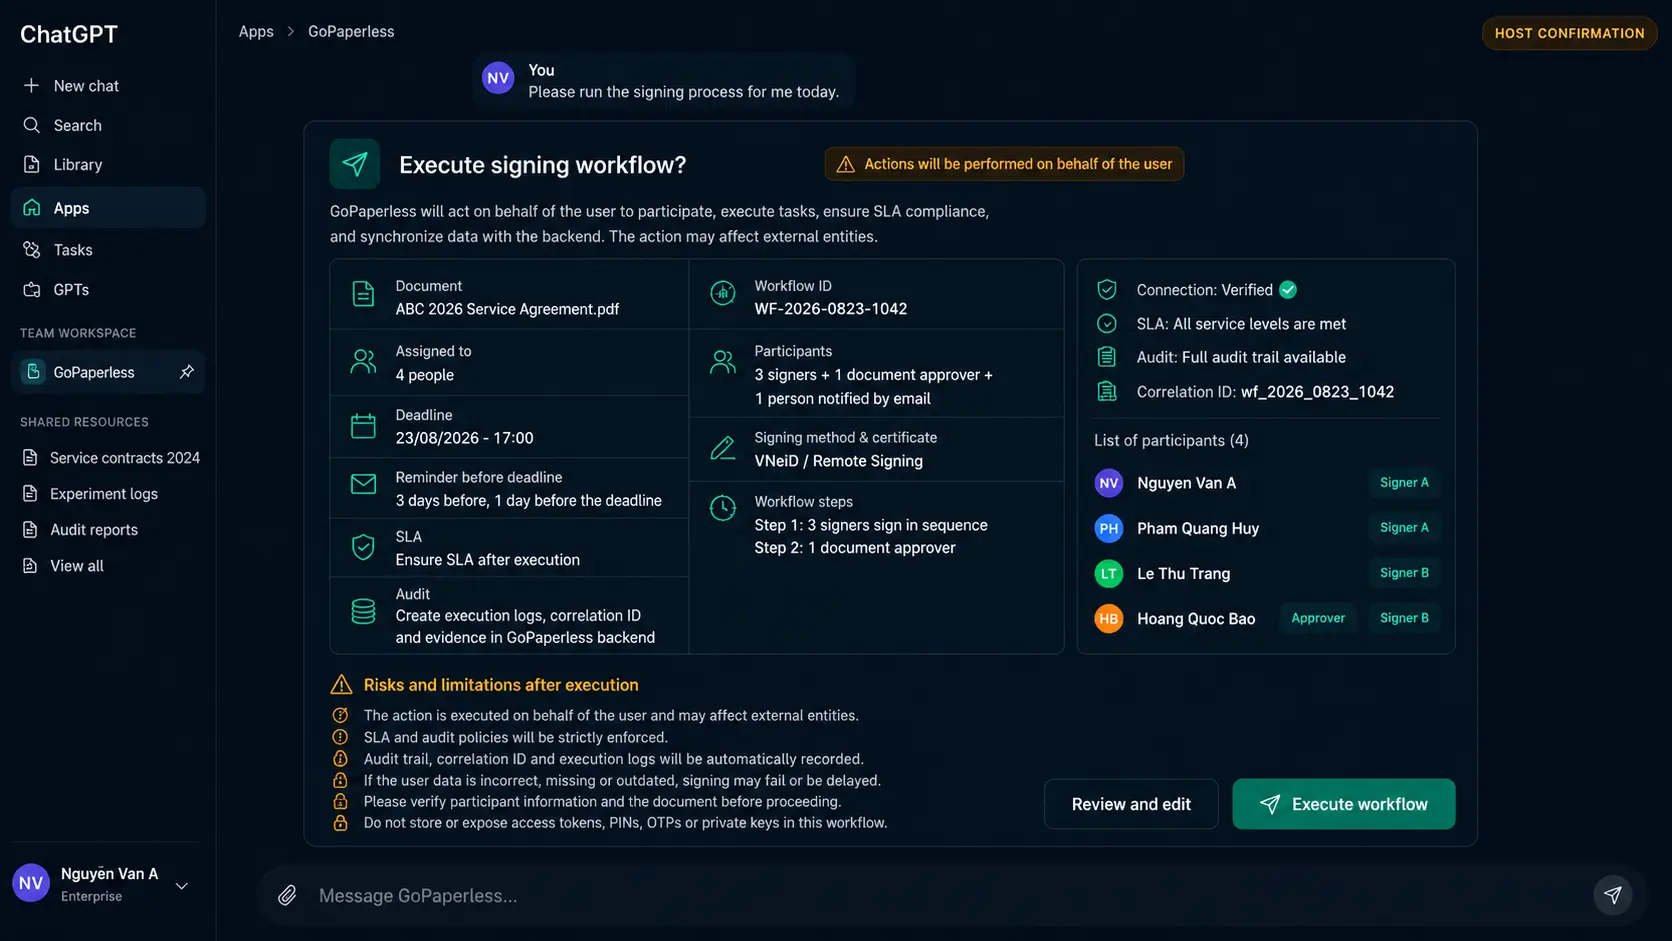Expand the Nguyễn Van A account menu
The image size is (1672, 941).
(x=182, y=885)
